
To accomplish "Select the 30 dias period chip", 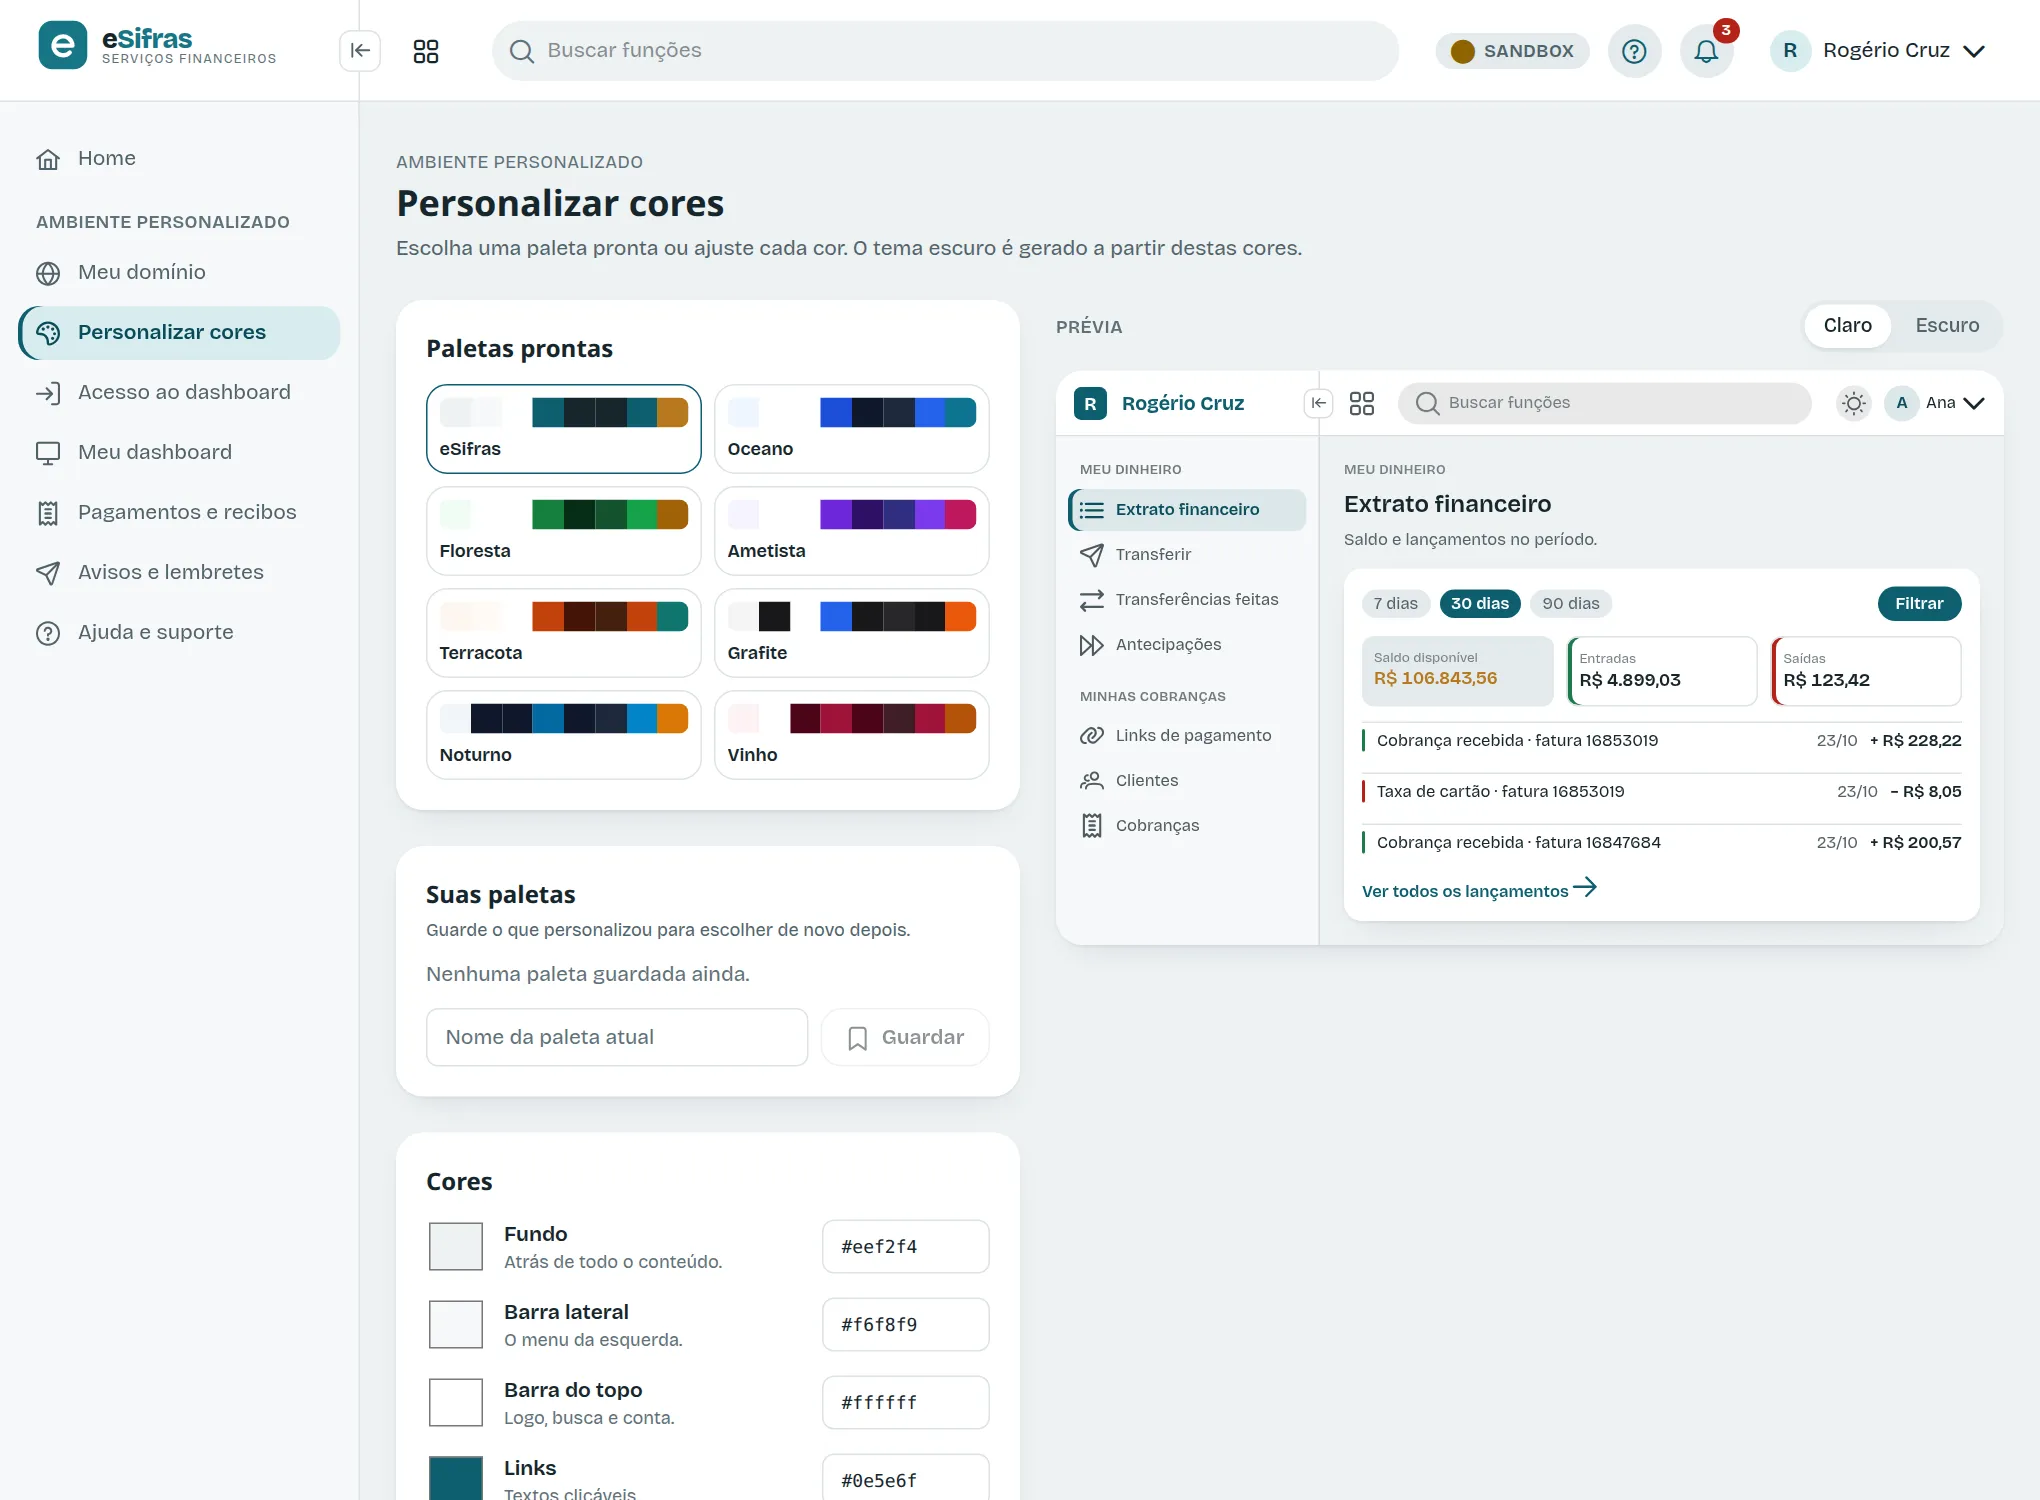I will pos(1480,603).
